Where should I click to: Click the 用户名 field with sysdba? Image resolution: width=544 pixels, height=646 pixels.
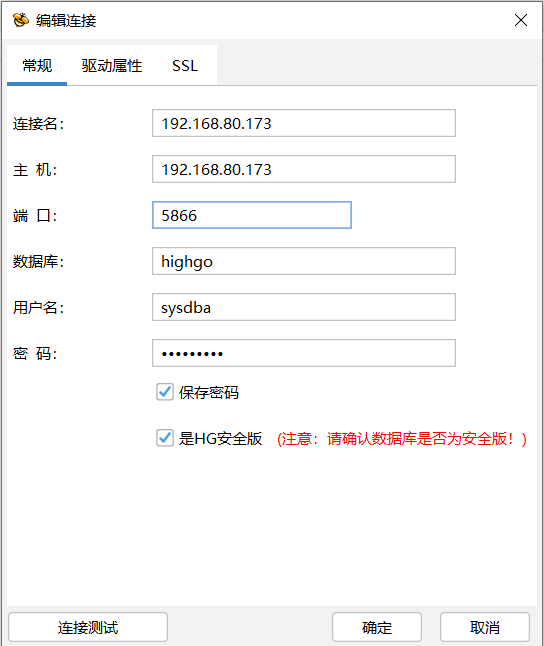(304, 307)
